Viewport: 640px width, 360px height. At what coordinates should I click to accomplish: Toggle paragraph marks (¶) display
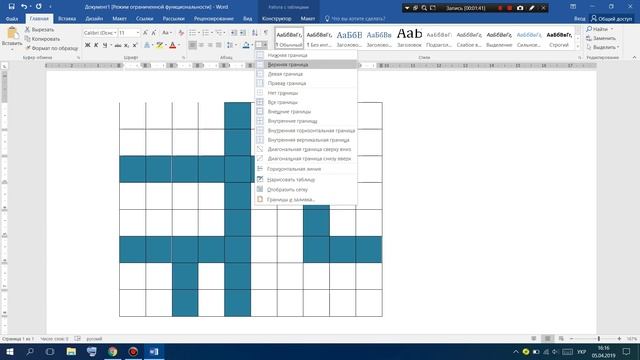(266, 33)
